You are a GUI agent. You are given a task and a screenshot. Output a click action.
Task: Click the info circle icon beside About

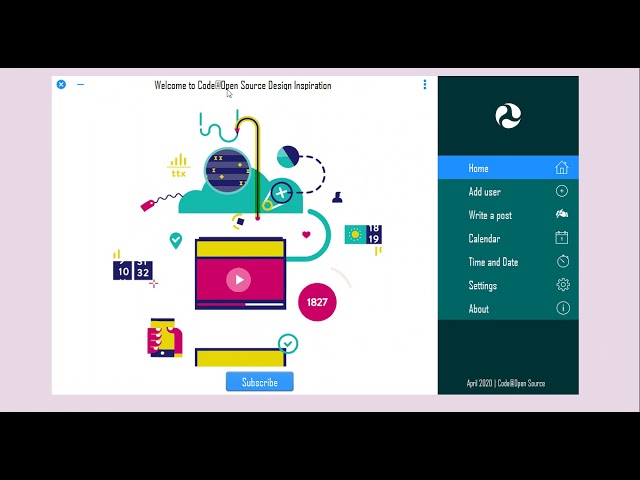563,308
